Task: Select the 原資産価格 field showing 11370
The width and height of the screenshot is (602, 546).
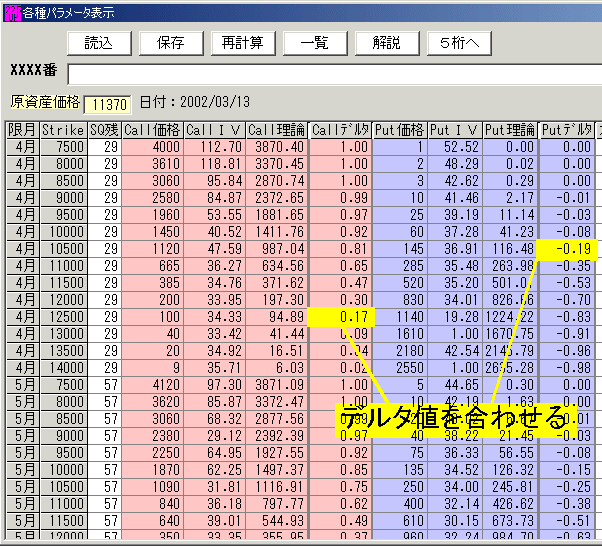Action: click(x=108, y=104)
